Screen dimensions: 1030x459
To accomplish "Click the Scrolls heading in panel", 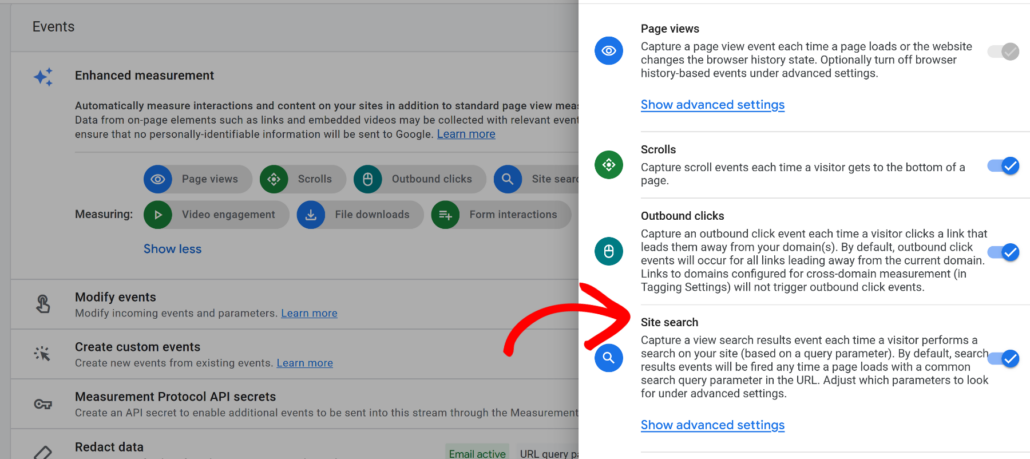I will [x=658, y=150].
